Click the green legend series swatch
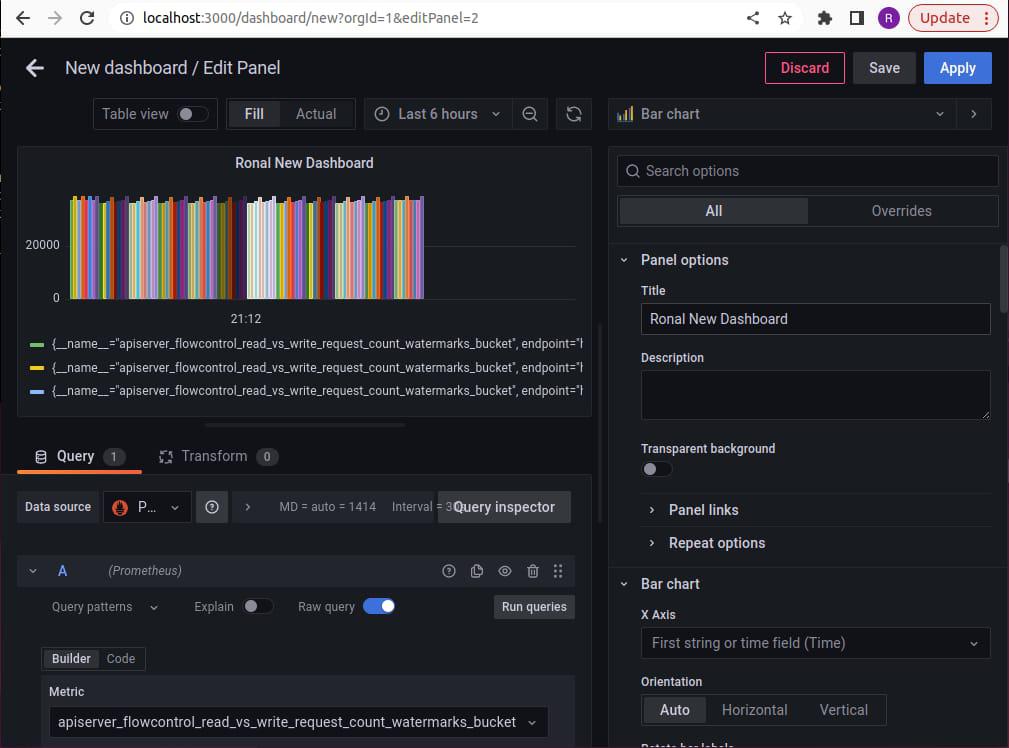 coord(37,344)
